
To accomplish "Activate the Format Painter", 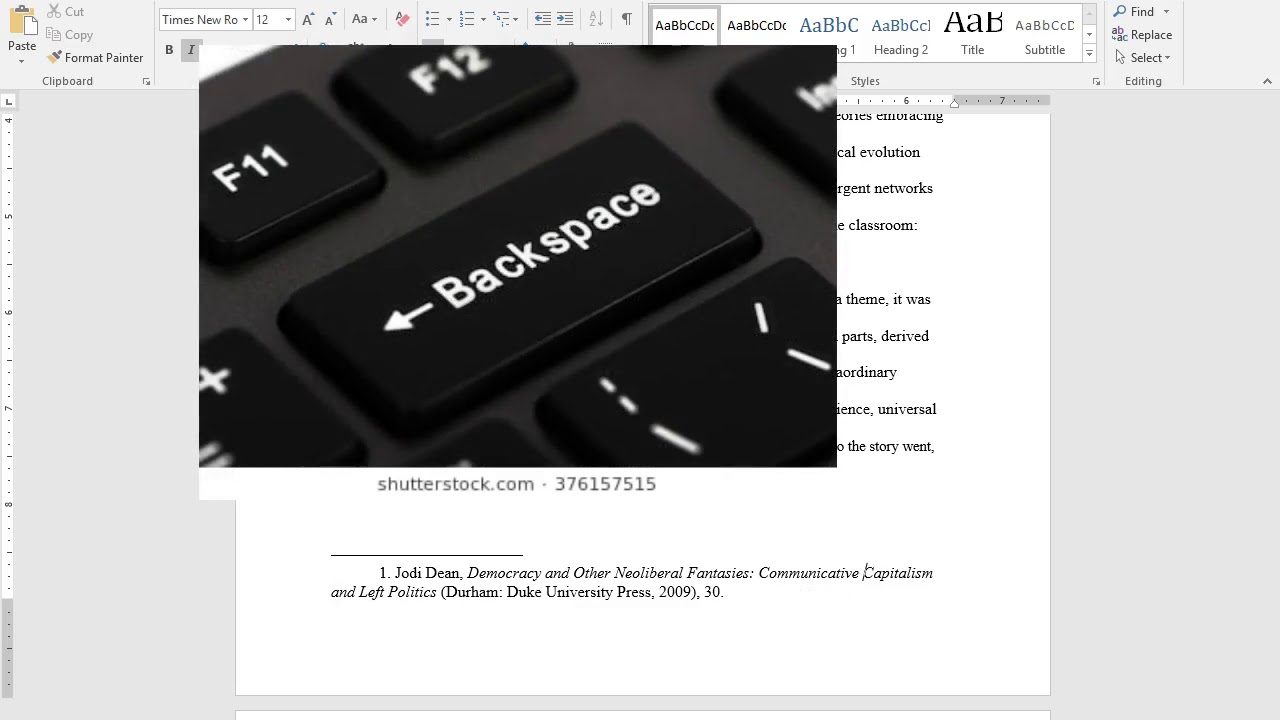I will pos(95,57).
